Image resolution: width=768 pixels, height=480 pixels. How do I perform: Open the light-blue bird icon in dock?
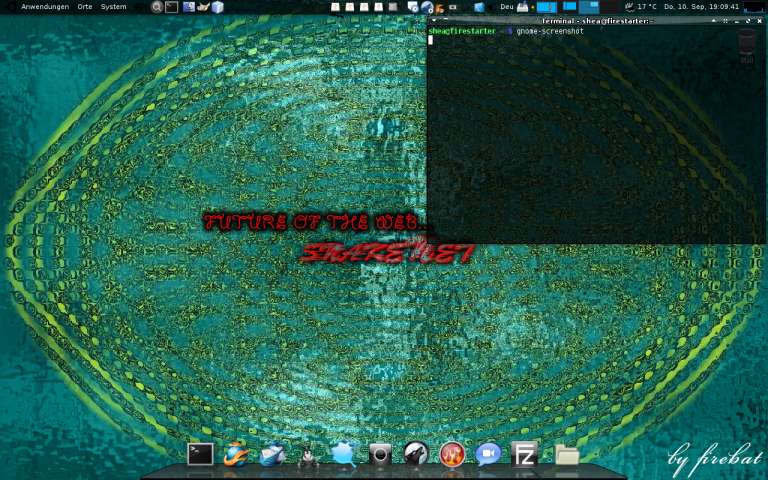[x=344, y=454]
